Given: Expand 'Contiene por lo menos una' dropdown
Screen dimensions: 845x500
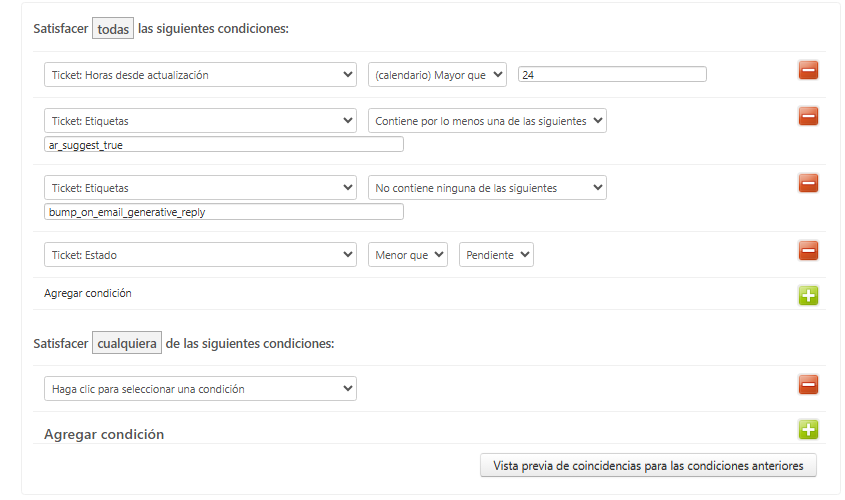Looking at the screenshot, I should click(487, 121).
